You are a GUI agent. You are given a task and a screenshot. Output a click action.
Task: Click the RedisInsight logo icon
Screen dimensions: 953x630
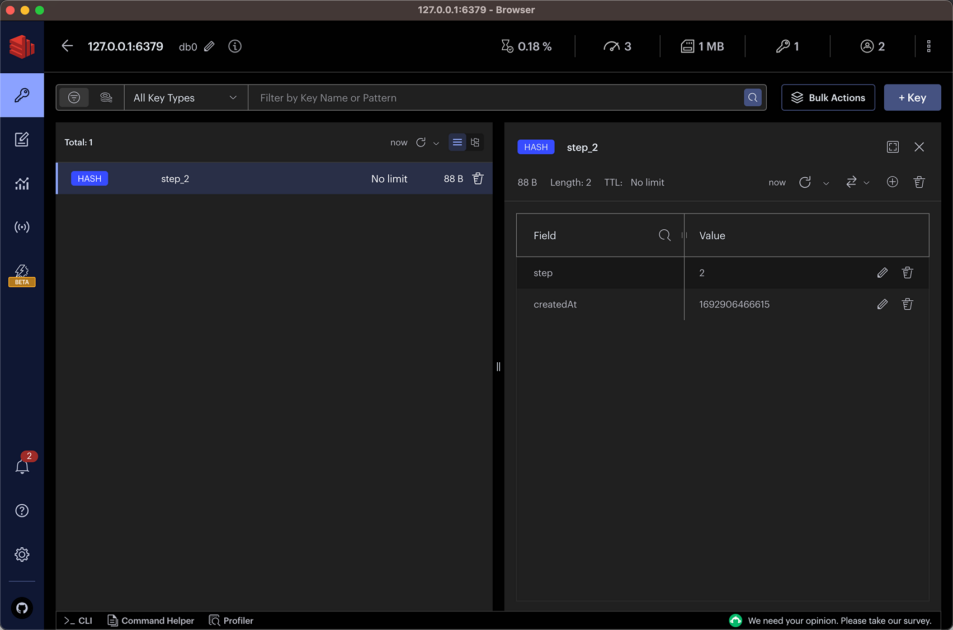(22, 47)
